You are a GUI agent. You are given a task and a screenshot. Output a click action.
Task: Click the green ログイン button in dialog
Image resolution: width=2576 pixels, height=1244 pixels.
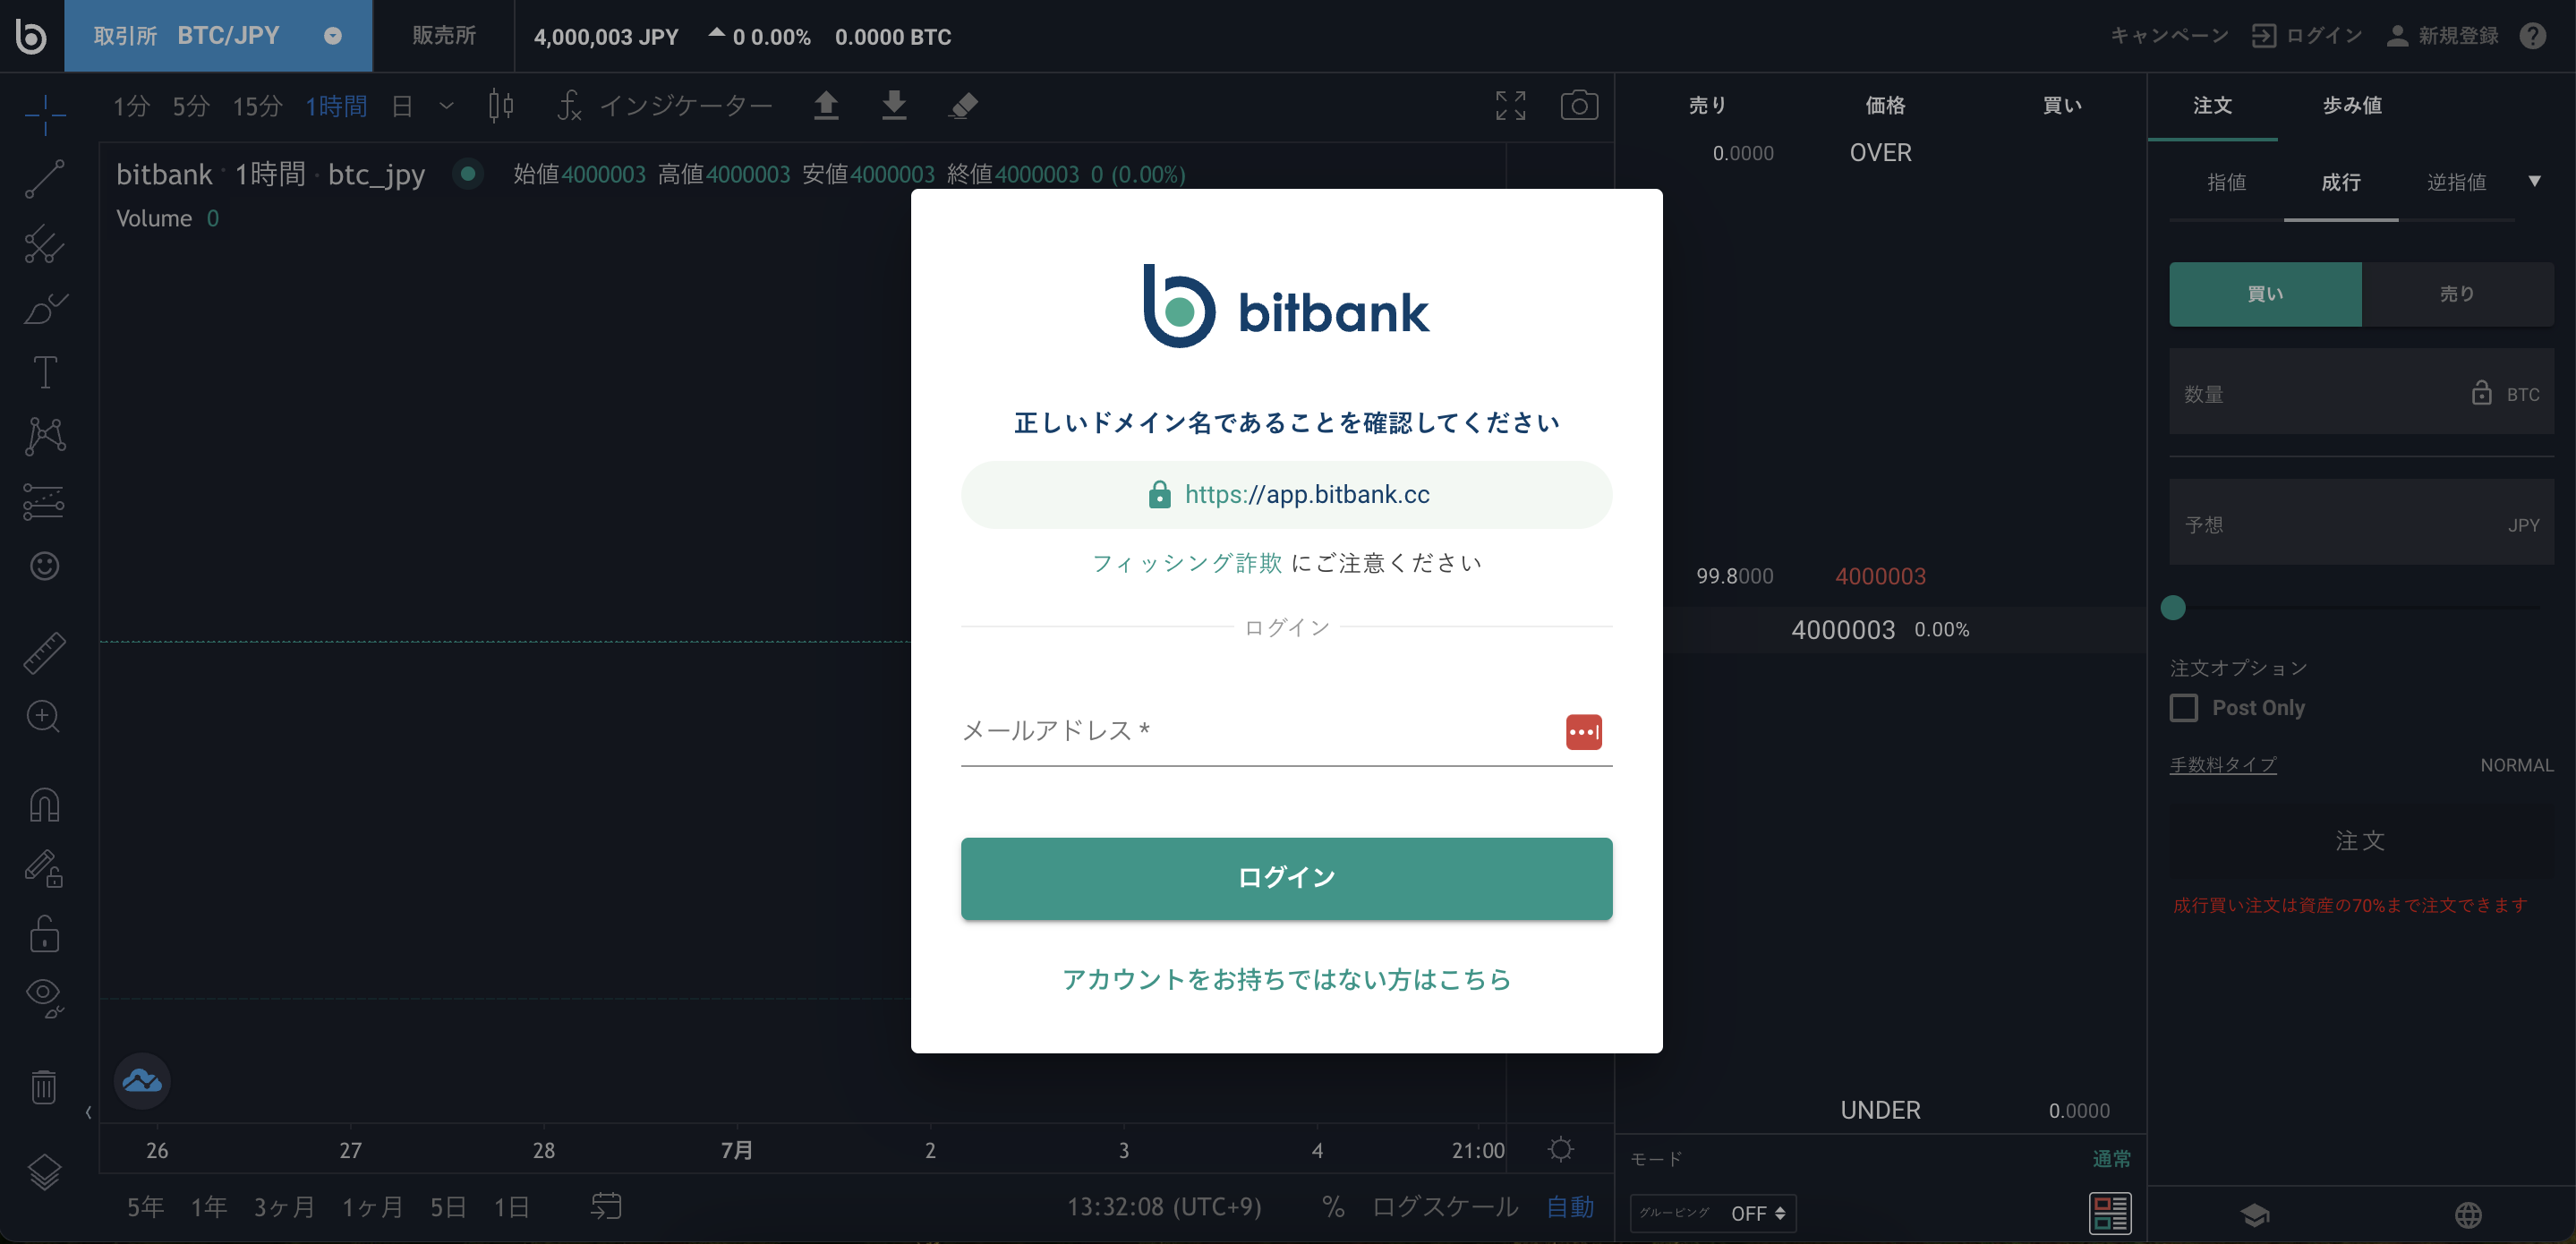point(1286,878)
